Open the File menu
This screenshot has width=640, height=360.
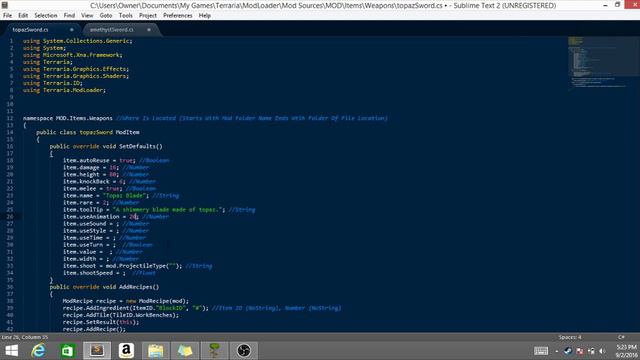(7, 16)
